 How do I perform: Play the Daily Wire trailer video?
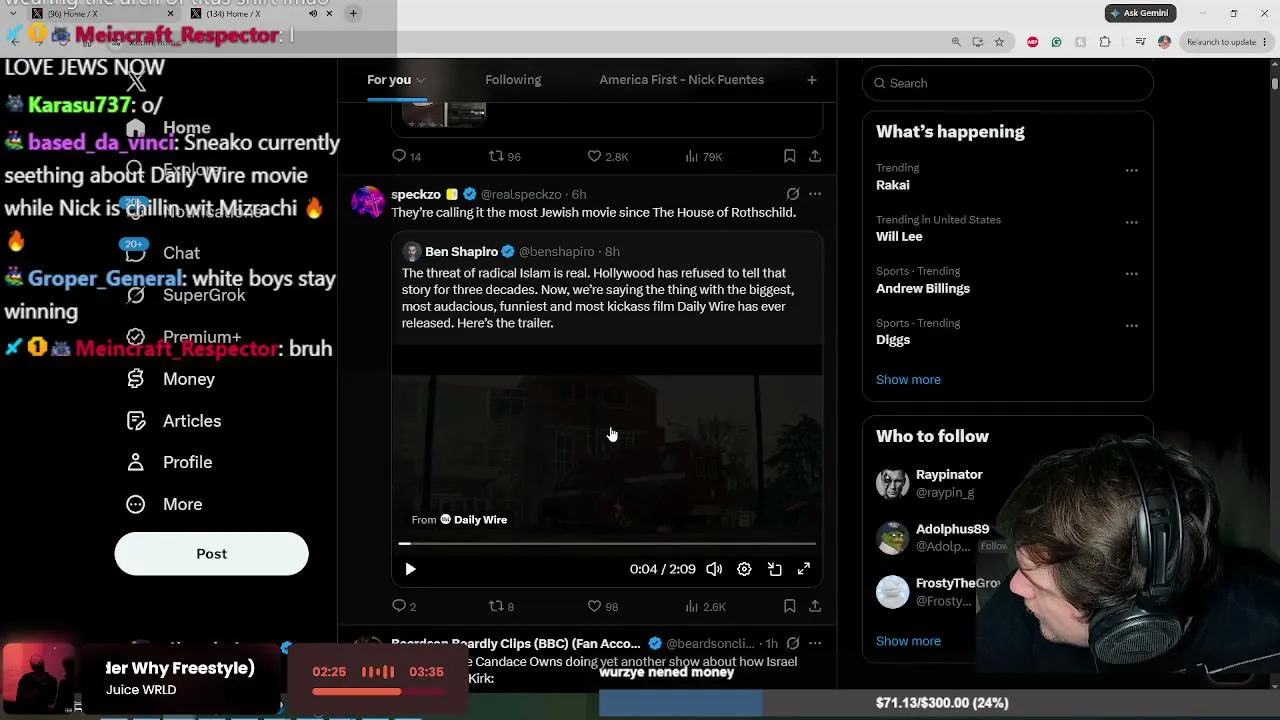coord(410,569)
